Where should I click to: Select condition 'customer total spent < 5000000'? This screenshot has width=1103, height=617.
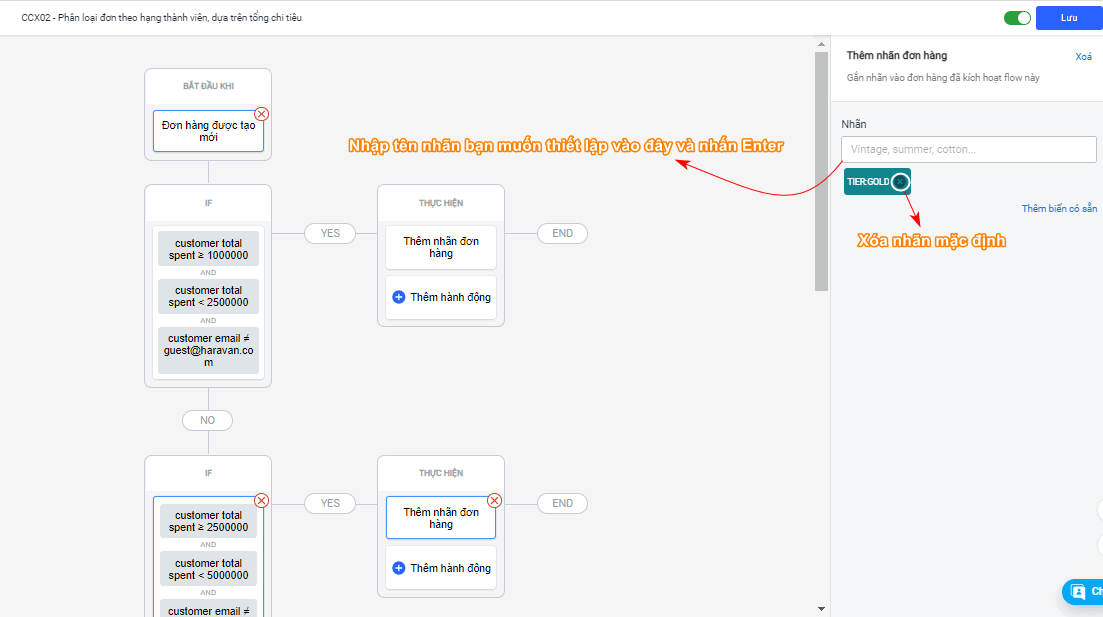pyautogui.click(x=208, y=569)
